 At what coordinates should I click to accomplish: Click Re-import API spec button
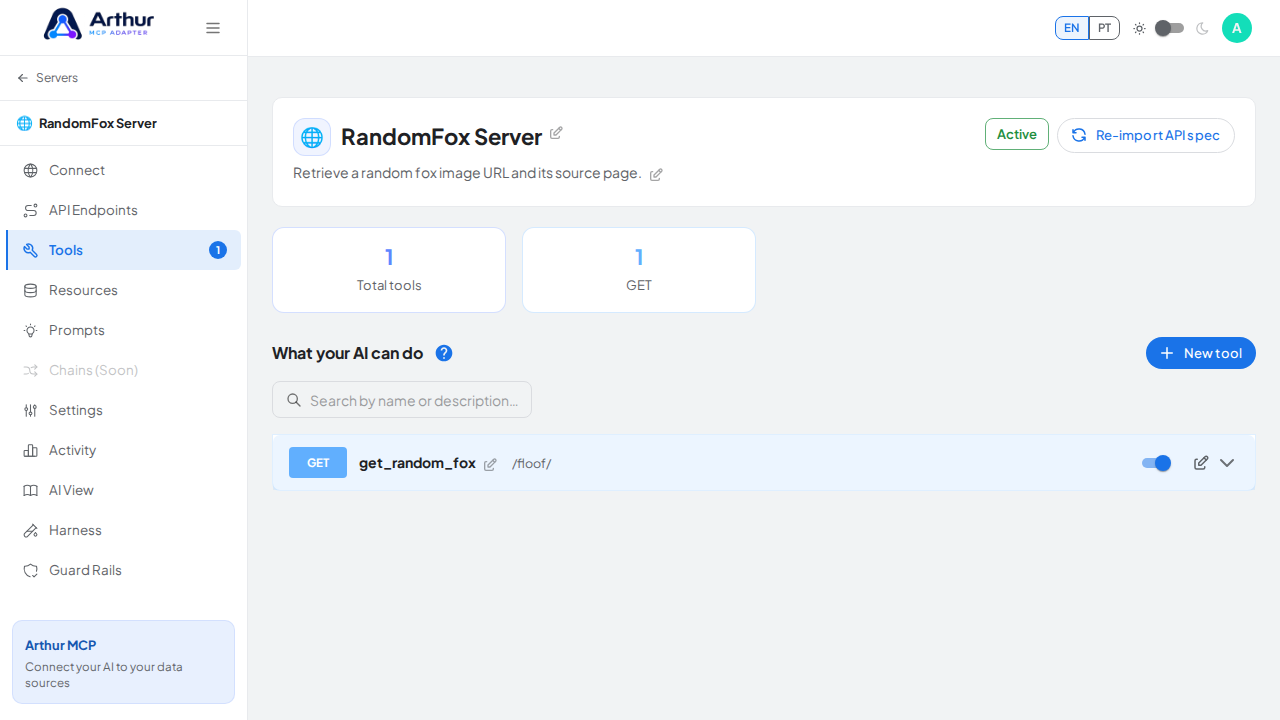tap(1146, 135)
